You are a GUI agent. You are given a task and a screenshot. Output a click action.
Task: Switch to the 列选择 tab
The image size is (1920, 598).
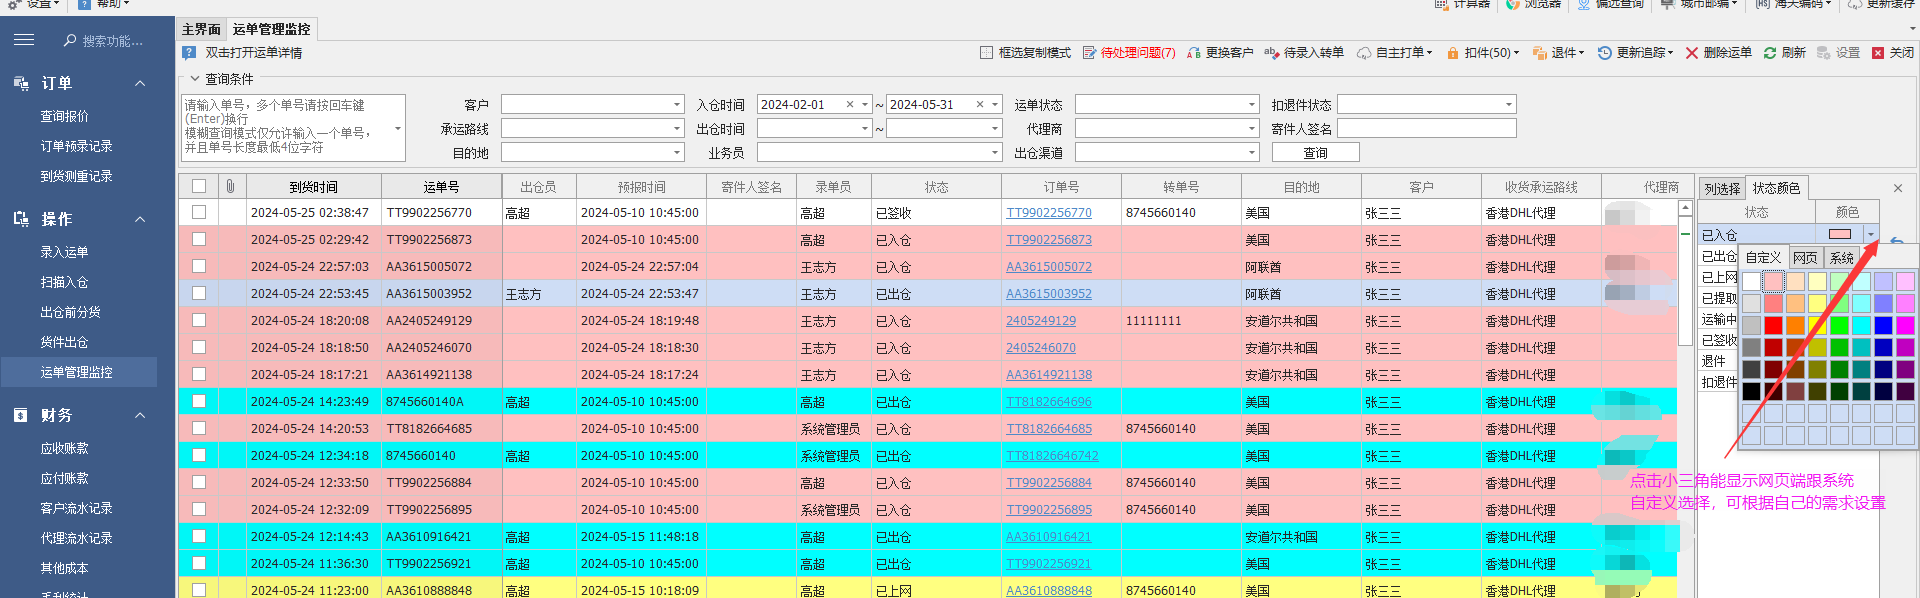pyautogui.click(x=1722, y=188)
